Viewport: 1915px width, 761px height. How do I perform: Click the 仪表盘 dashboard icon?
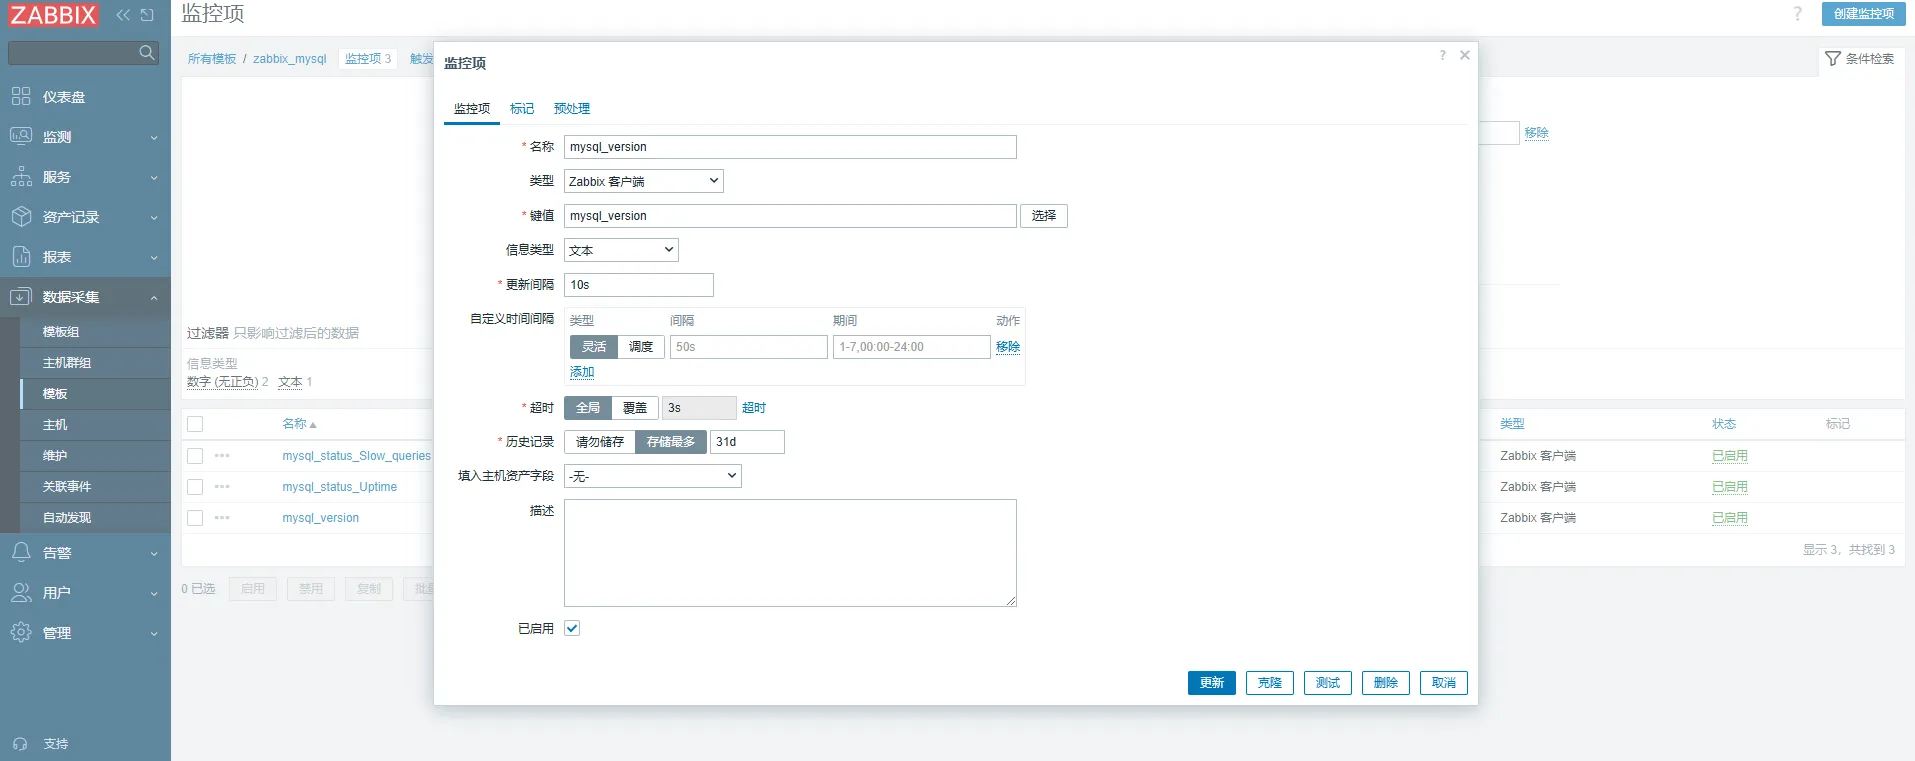click(x=21, y=96)
